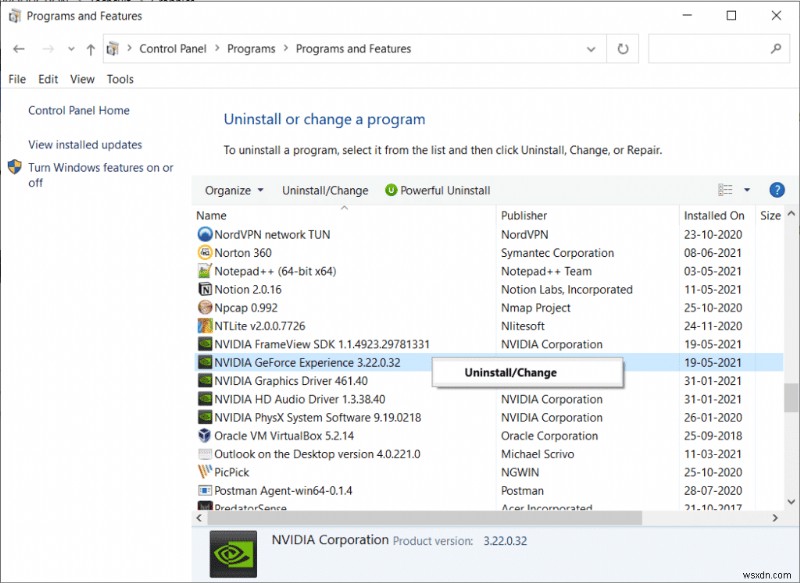
Task: Open Help via the question mark icon
Action: pos(777,190)
